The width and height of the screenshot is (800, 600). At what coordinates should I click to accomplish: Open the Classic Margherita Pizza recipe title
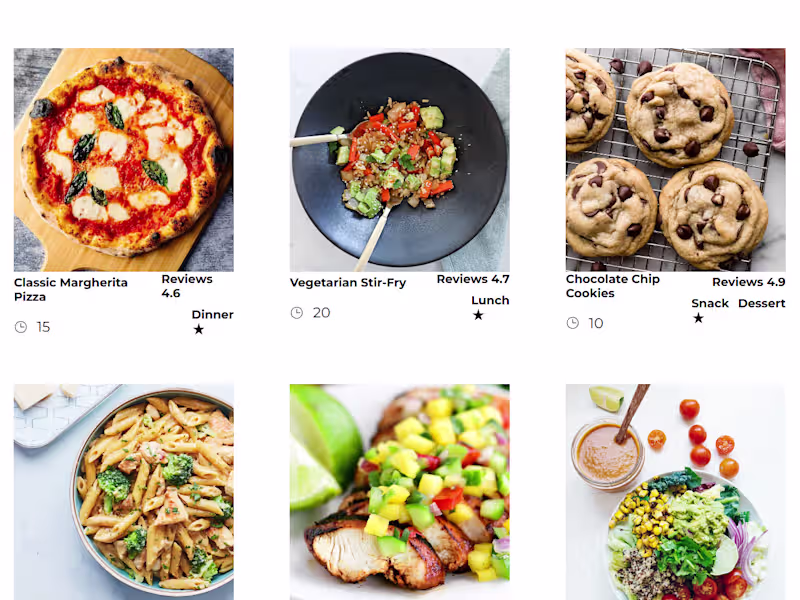click(71, 289)
